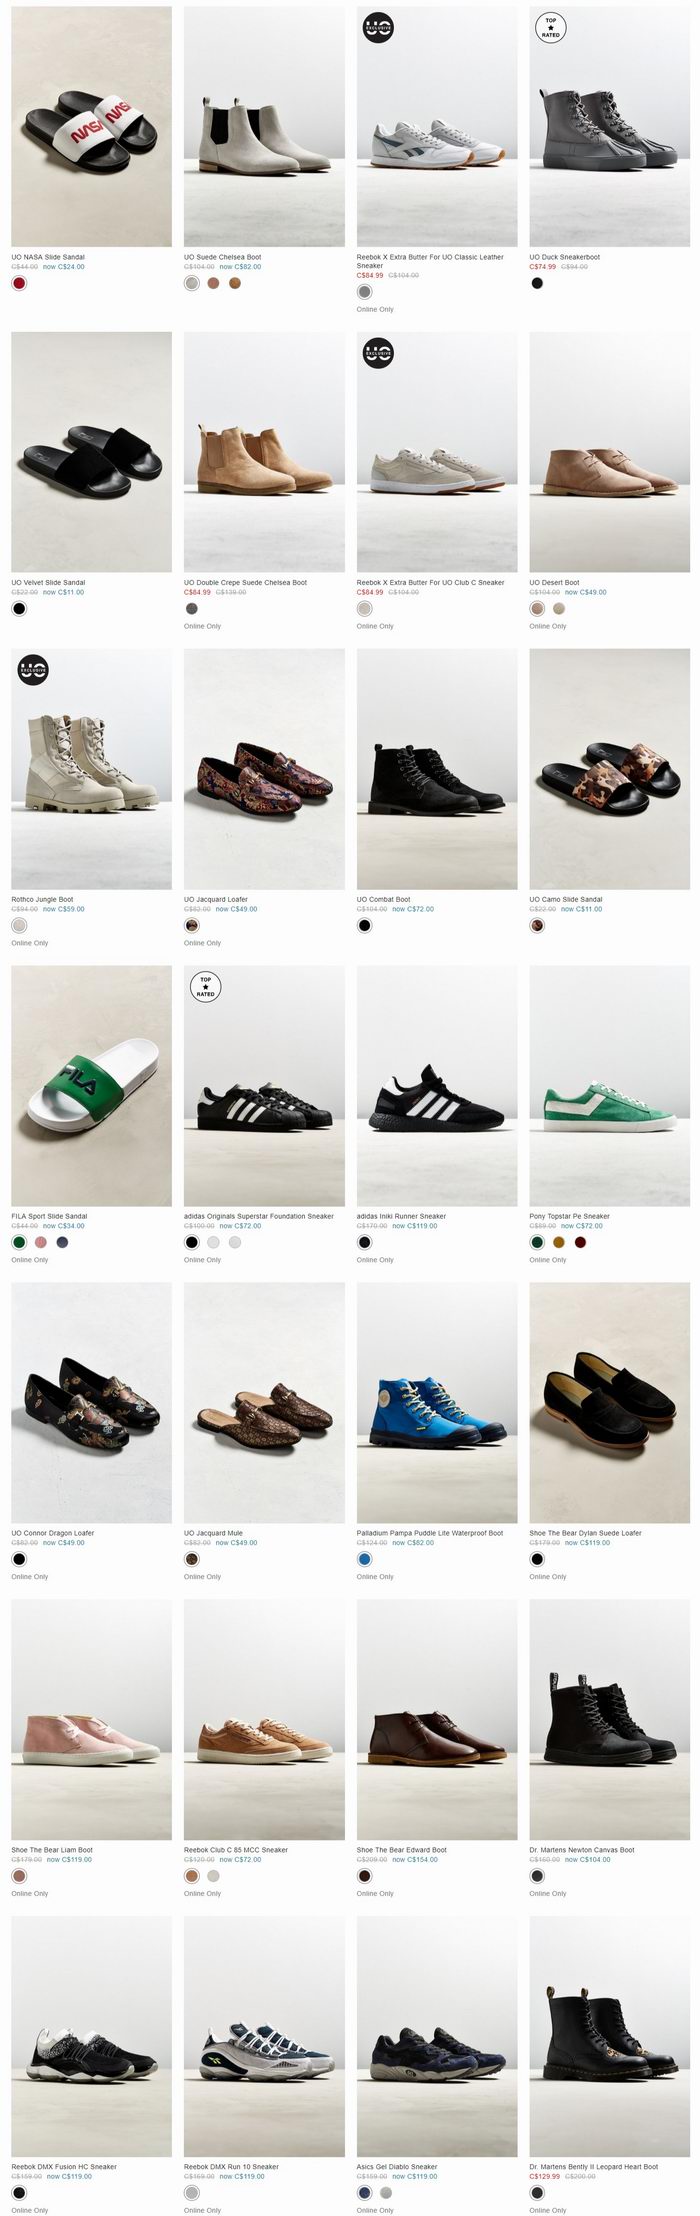Screen dimensions: 700x2216
Task: Open the UO Camo Slide Sandal product image
Action: point(609,768)
